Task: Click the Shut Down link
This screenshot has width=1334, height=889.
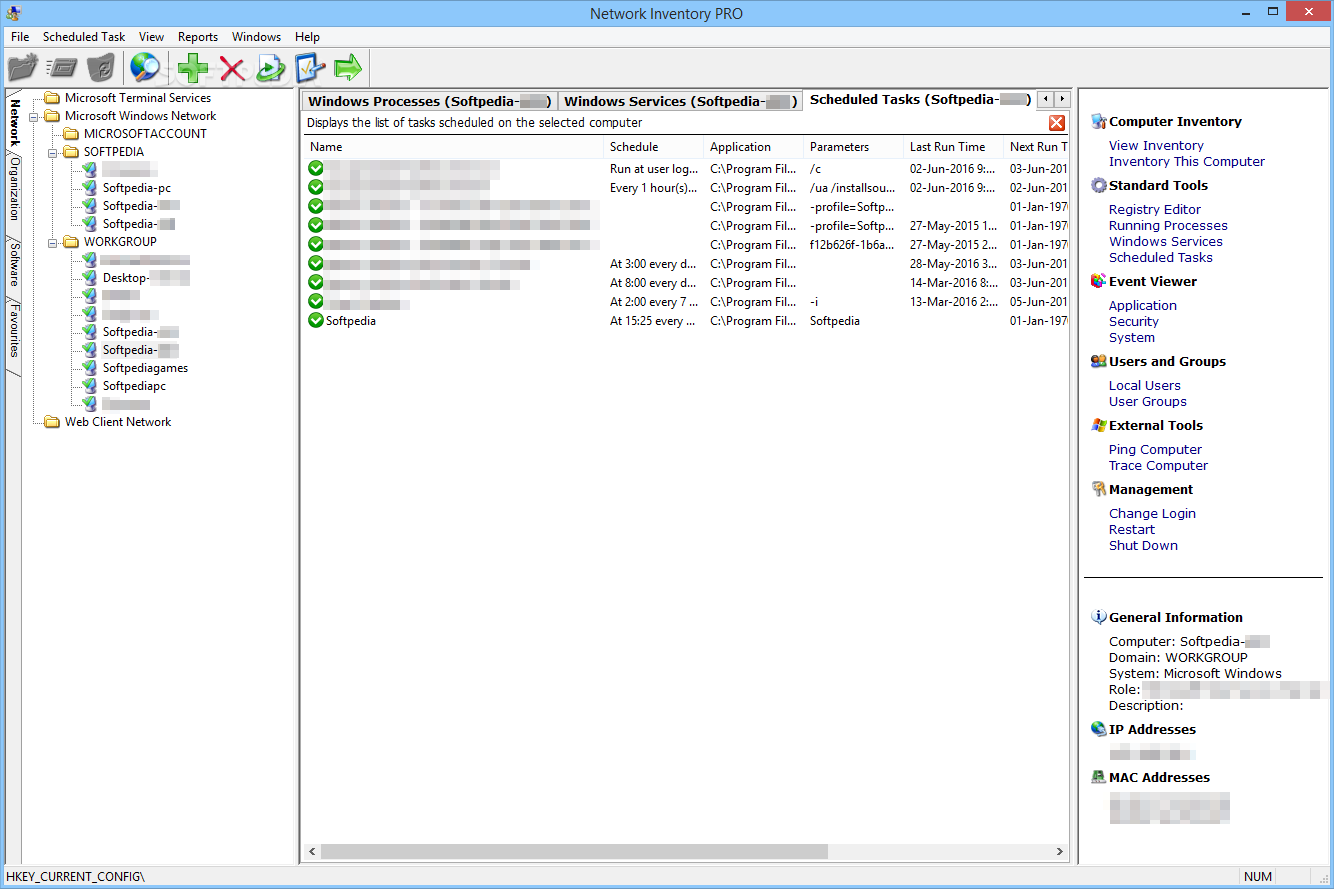Action: (x=1143, y=545)
